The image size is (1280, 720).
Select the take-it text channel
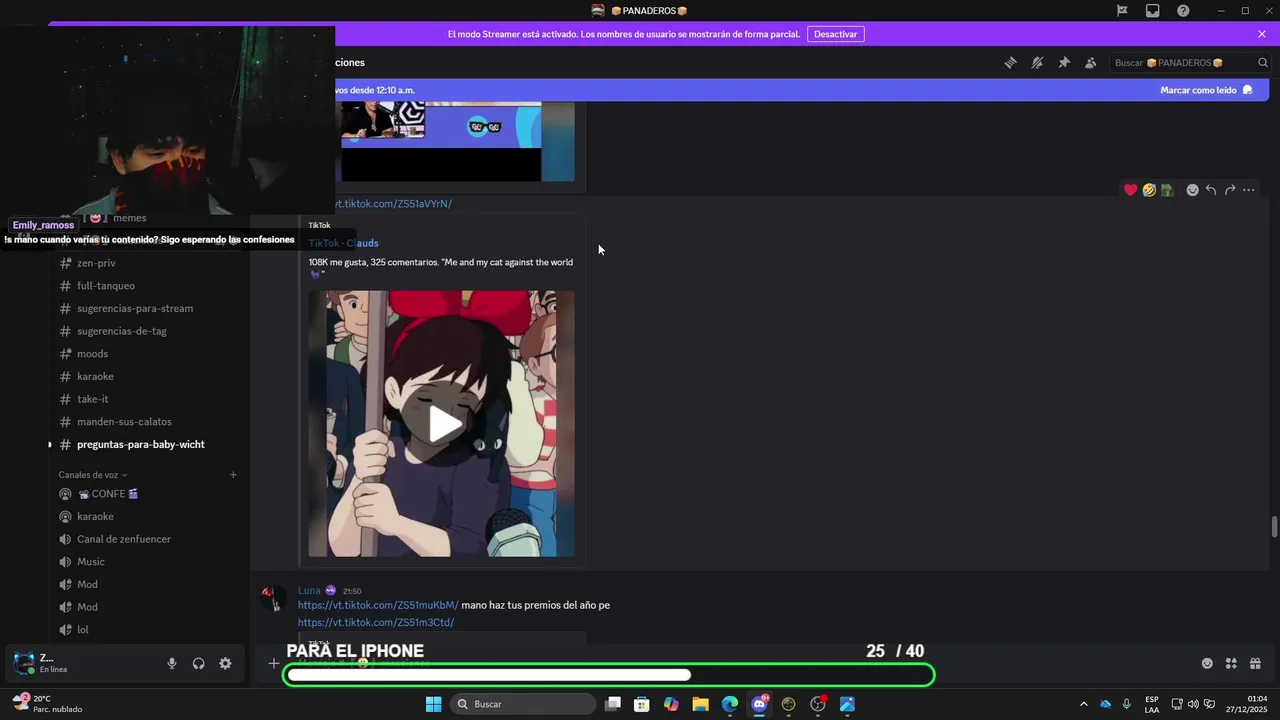(93, 399)
